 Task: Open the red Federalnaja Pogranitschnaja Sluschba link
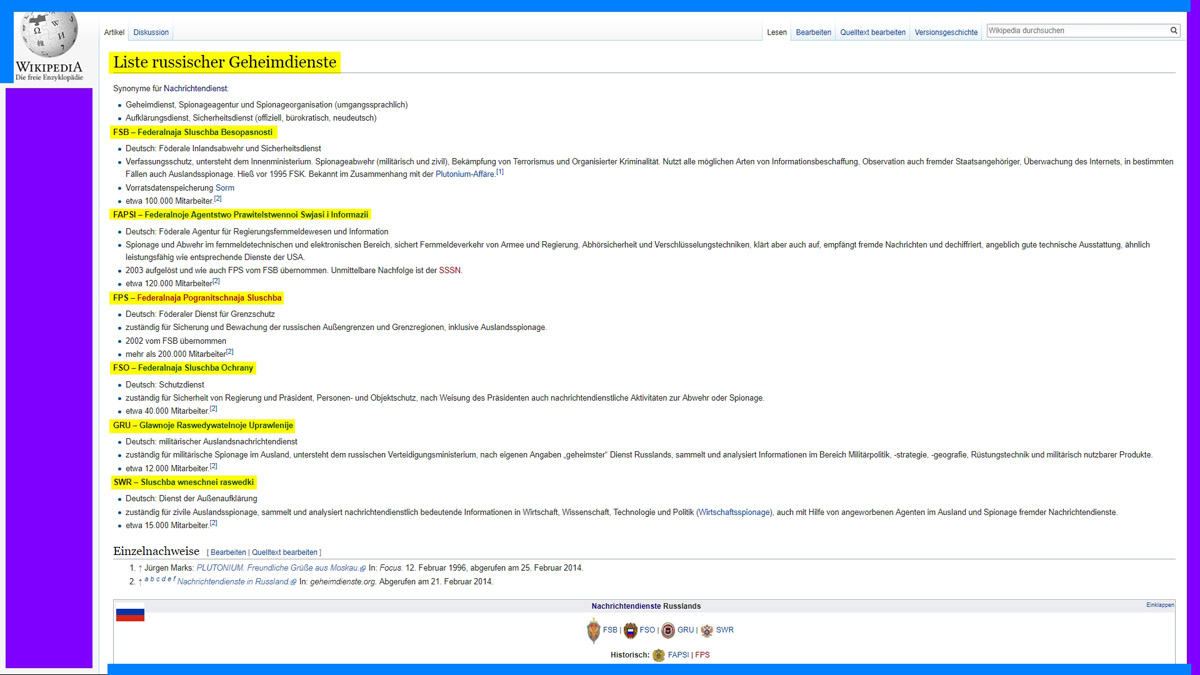[209, 298]
